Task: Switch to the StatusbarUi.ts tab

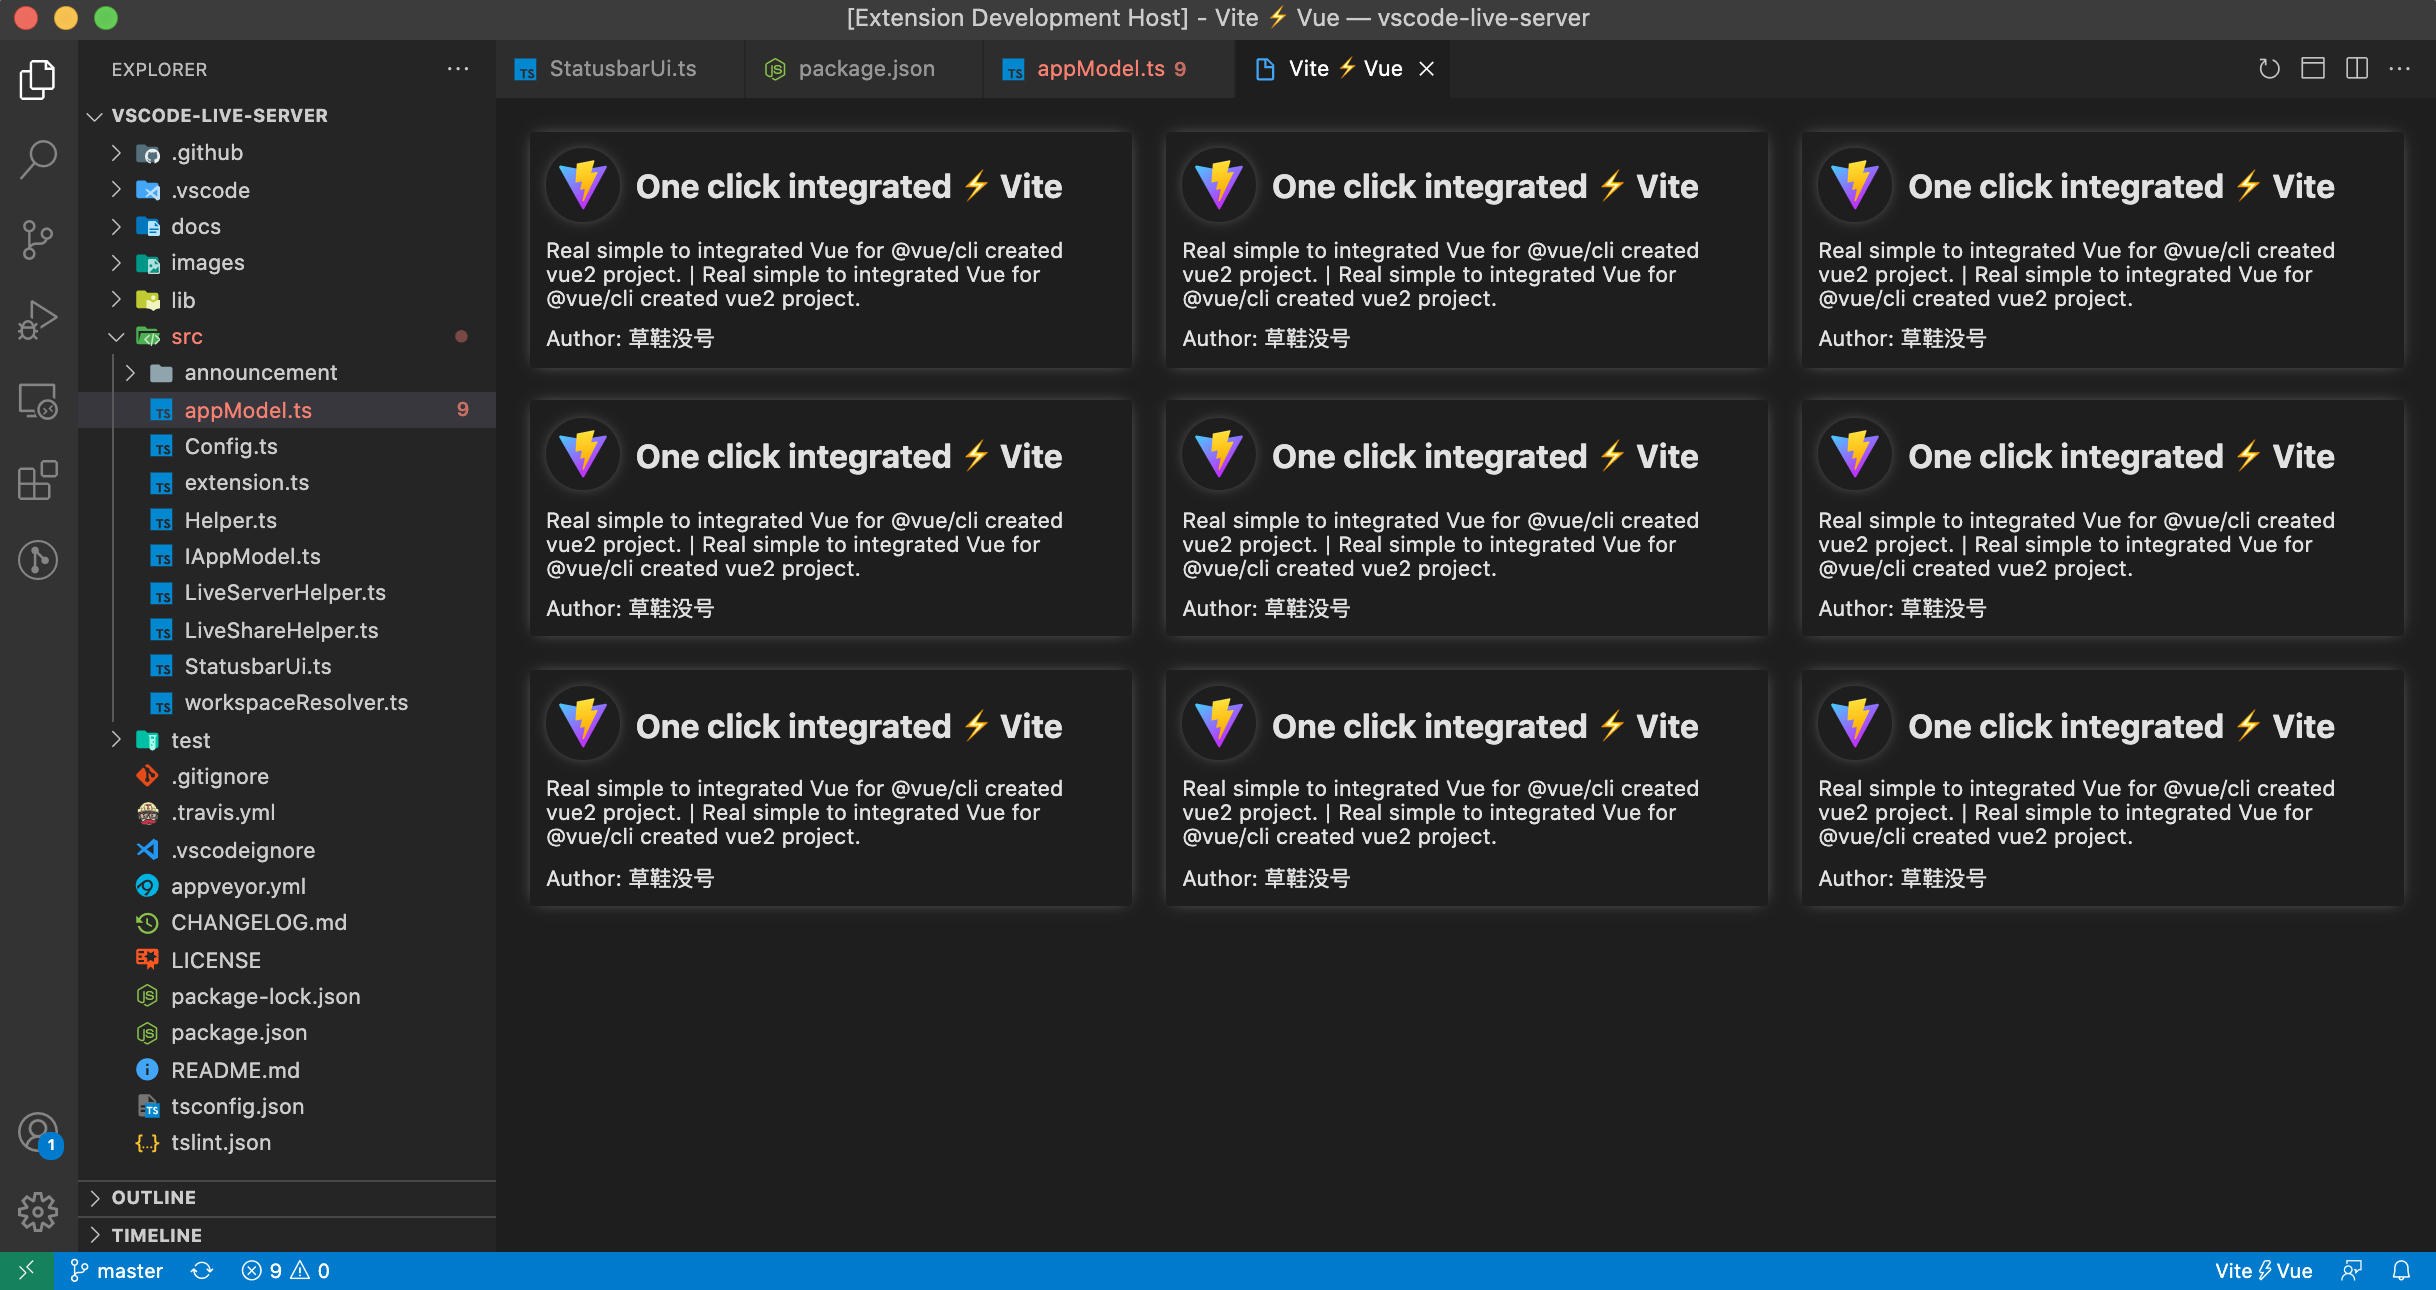Action: click(x=622, y=69)
